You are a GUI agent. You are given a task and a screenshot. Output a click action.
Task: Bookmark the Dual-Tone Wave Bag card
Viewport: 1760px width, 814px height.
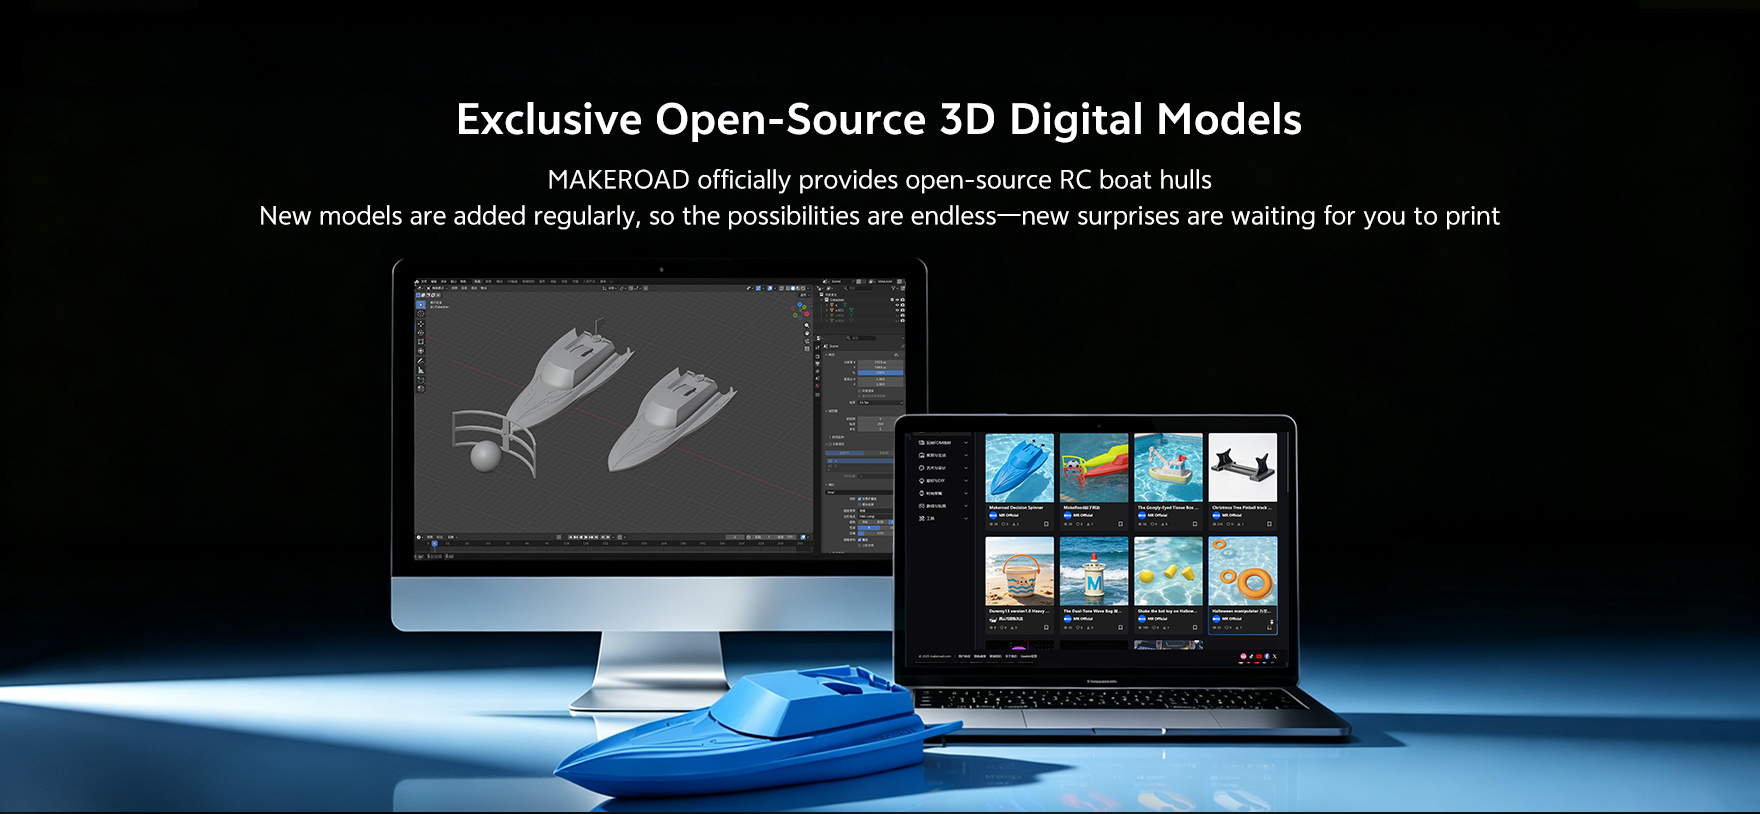click(1121, 627)
